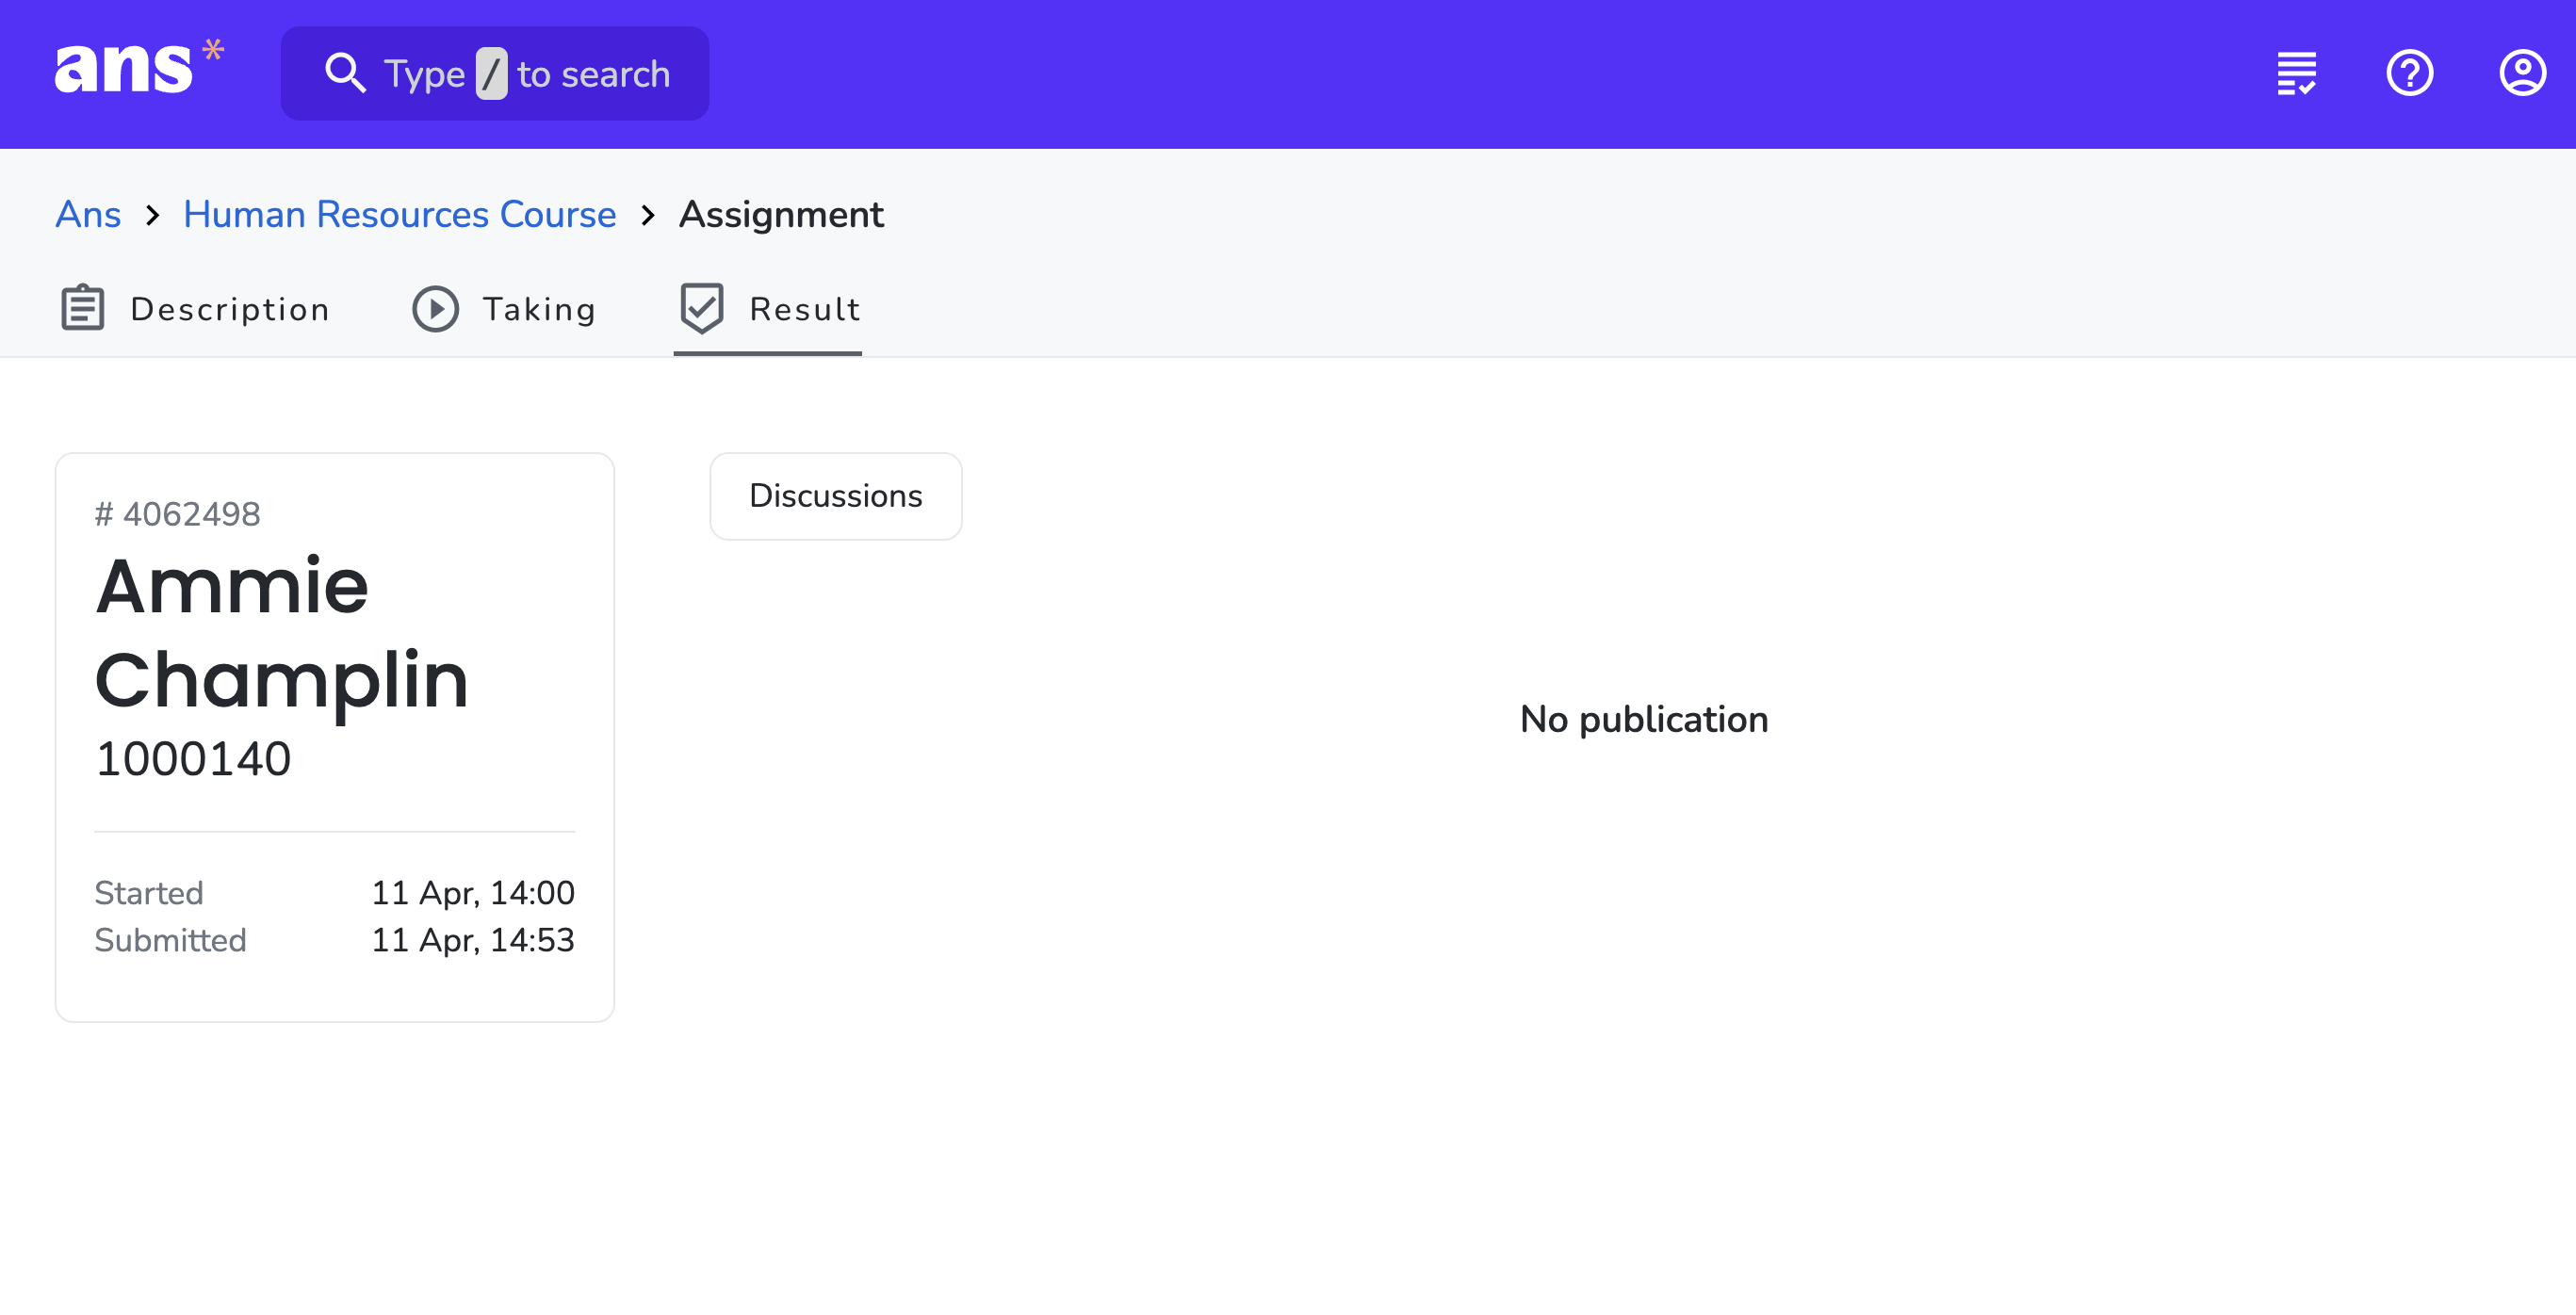Viewport: 2576px width, 1315px height.
Task: Click the student name Ammie Champlin
Action: click(x=281, y=633)
